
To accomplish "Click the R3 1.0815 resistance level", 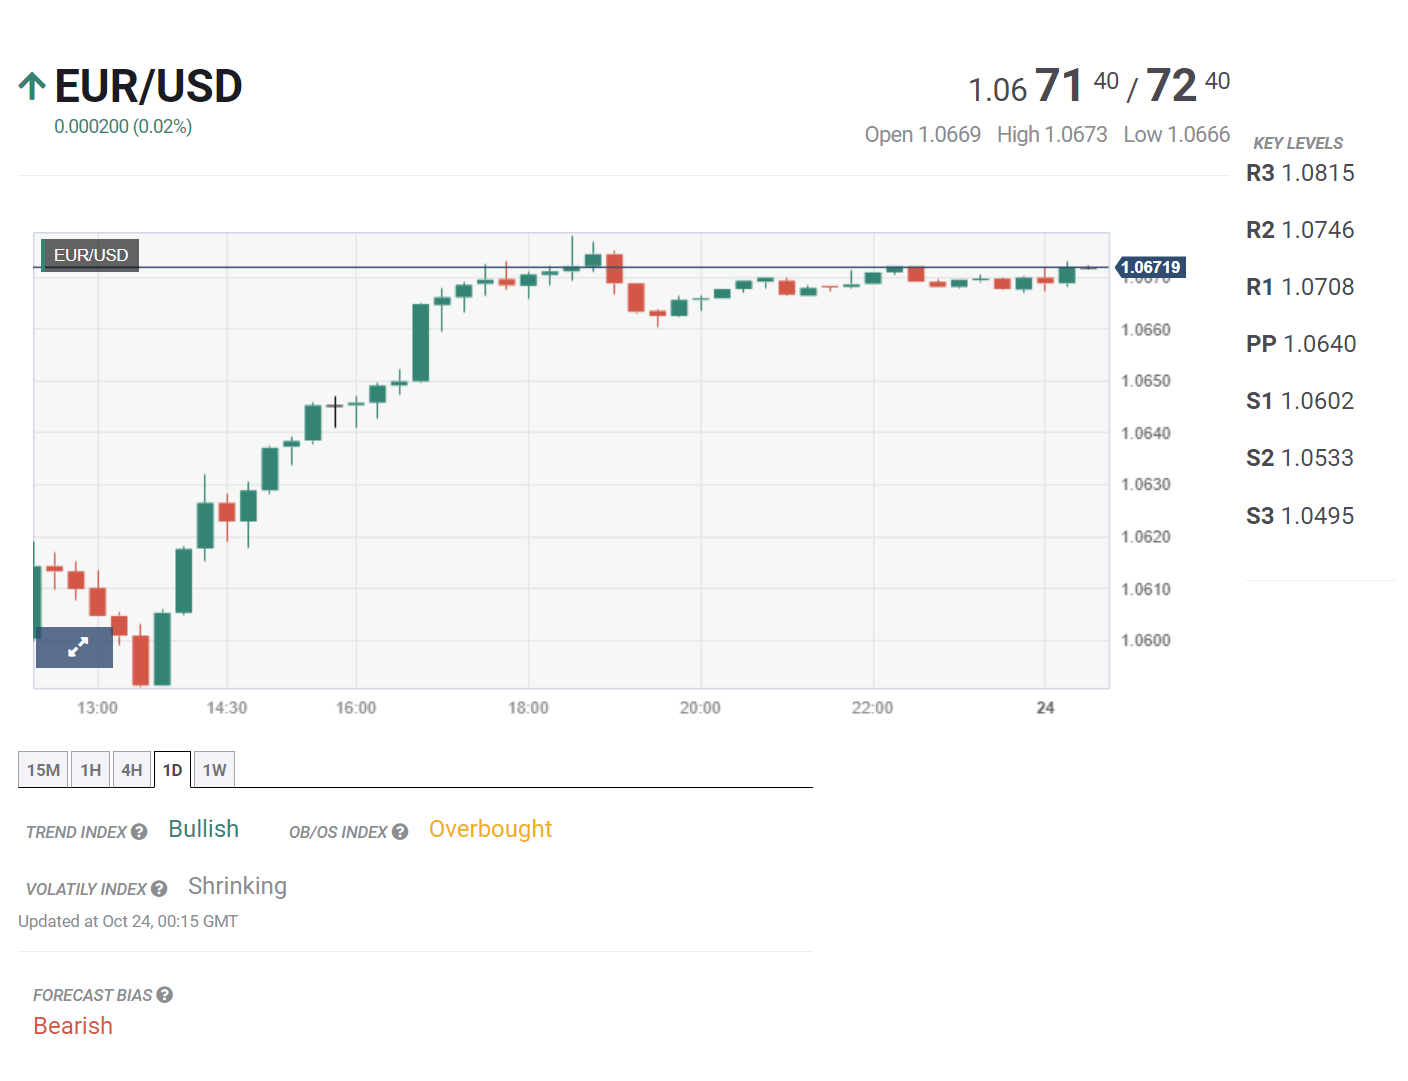I will pos(1300,173).
